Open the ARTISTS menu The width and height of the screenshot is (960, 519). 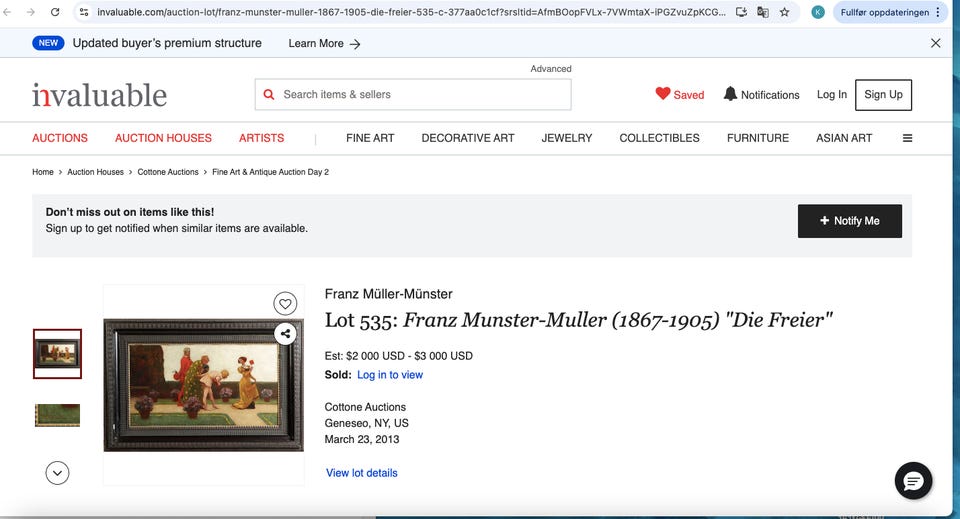(261, 138)
